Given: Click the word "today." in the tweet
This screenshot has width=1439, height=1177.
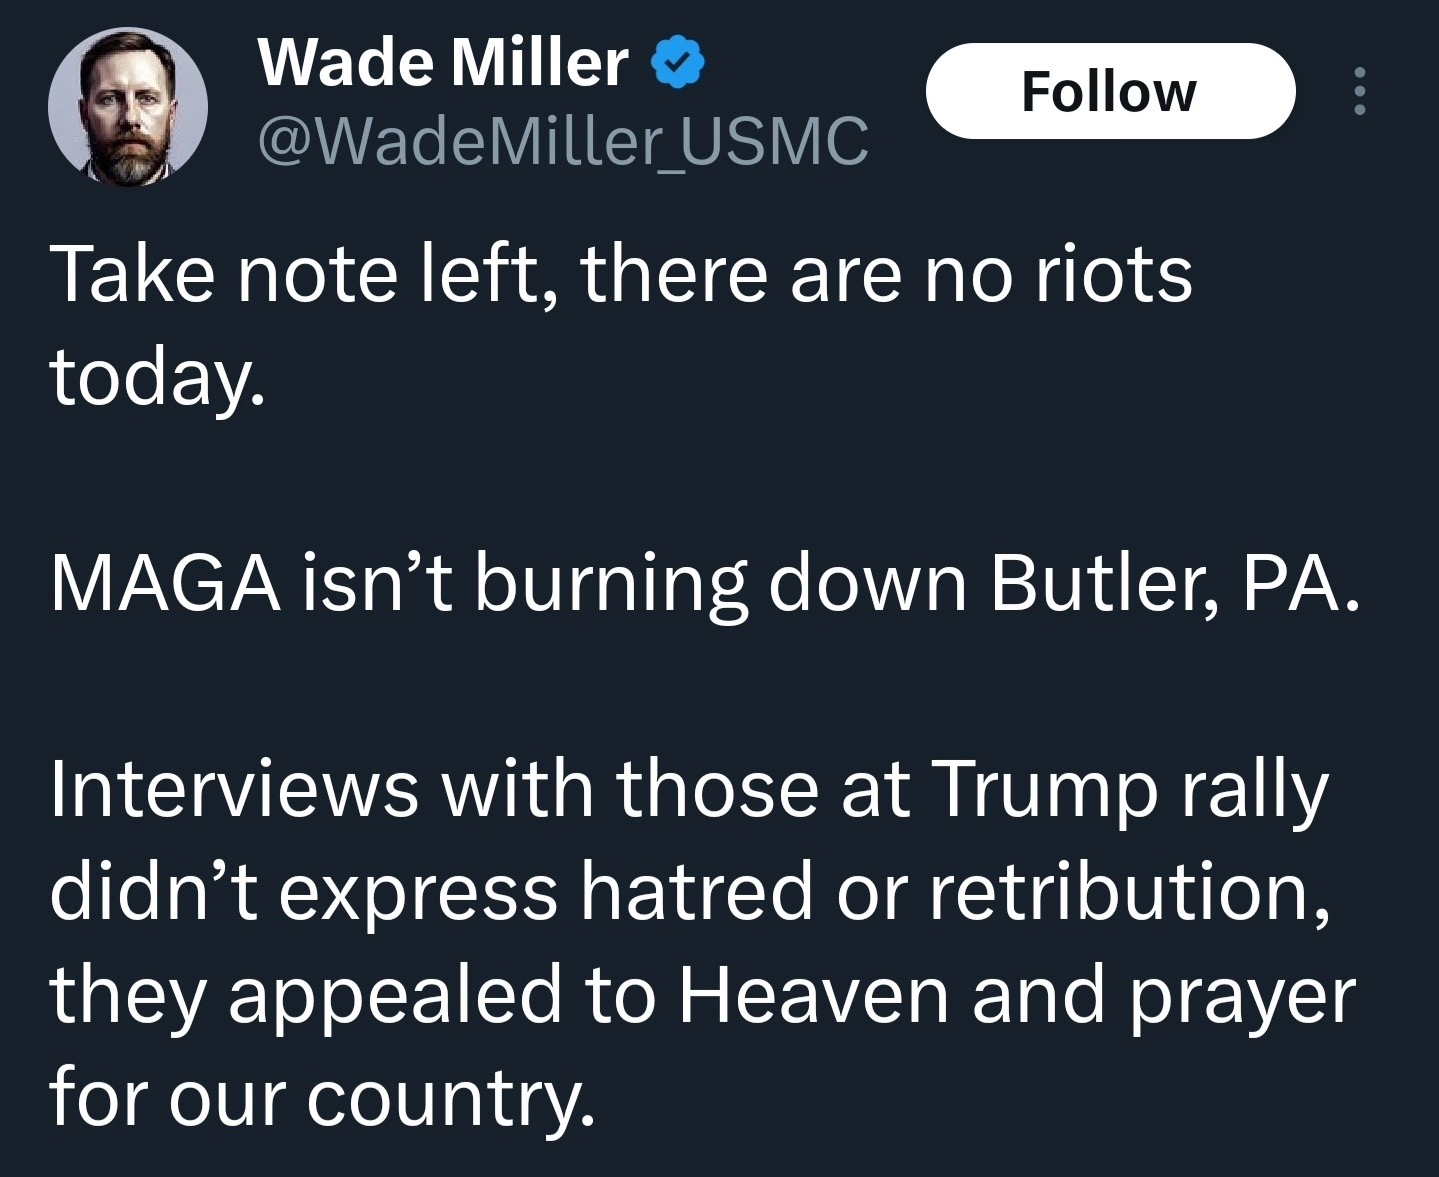Looking at the screenshot, I should 157,379.
